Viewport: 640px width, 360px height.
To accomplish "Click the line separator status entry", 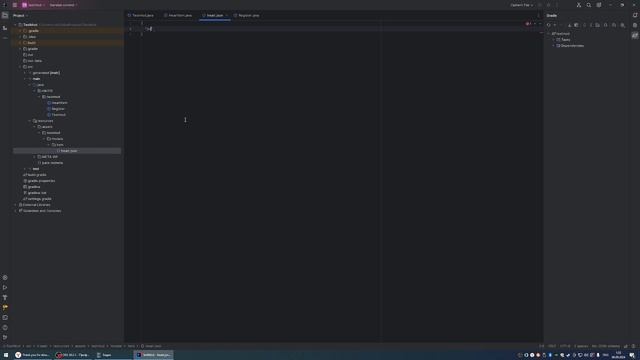I will tap(552, 346).
